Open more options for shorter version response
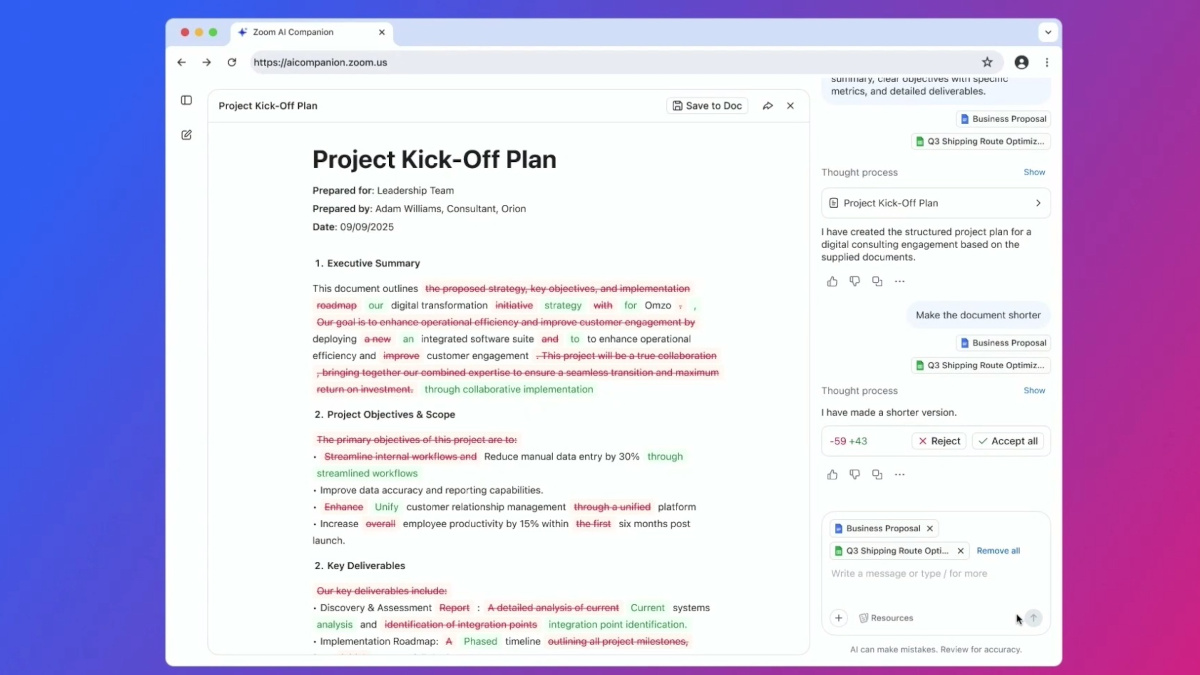 tap(900, 475)
